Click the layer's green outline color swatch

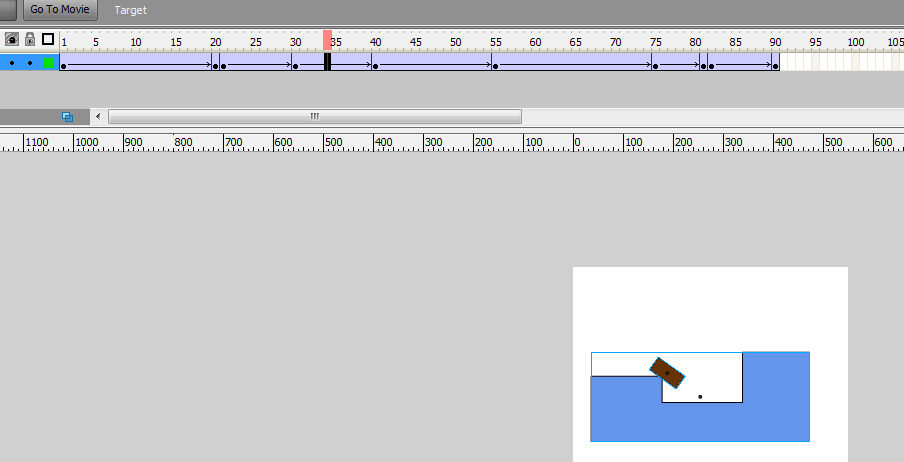[x=48, y=63]
